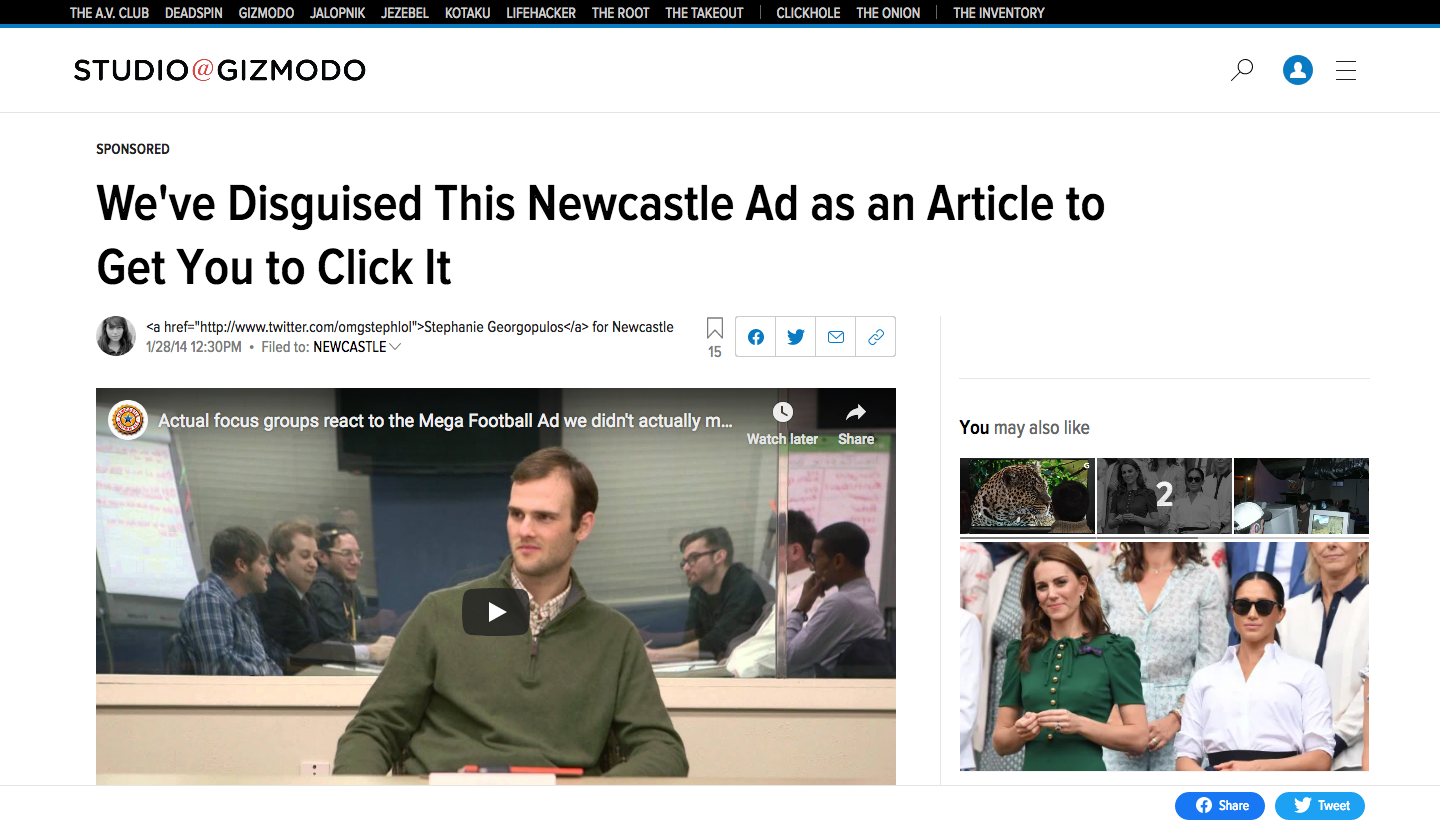
Task: Click the article headline
Action: click(x=600, y=236)
